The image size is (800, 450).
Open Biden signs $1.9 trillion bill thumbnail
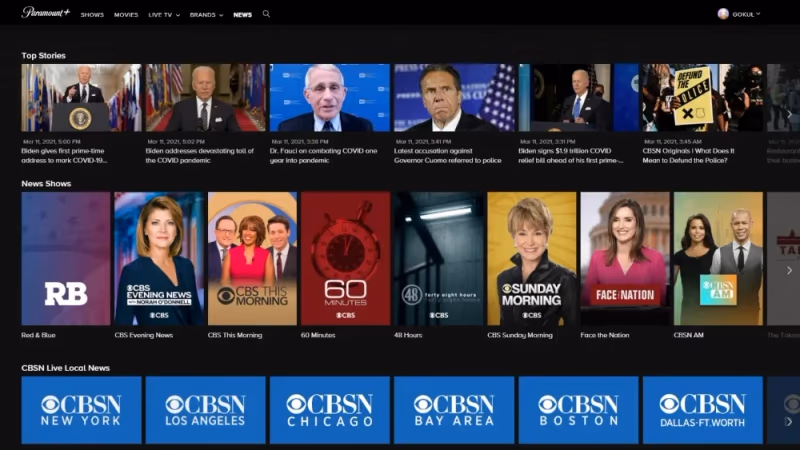[x=579, y=97]
